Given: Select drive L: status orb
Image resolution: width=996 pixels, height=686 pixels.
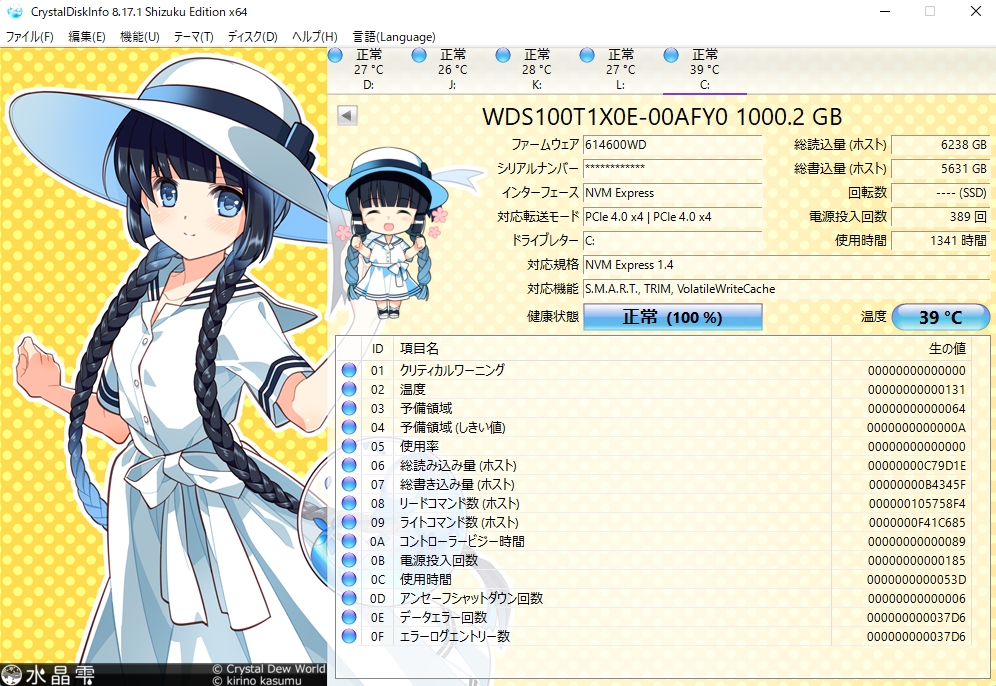Looking at the screenshot, I should point(587,55).
